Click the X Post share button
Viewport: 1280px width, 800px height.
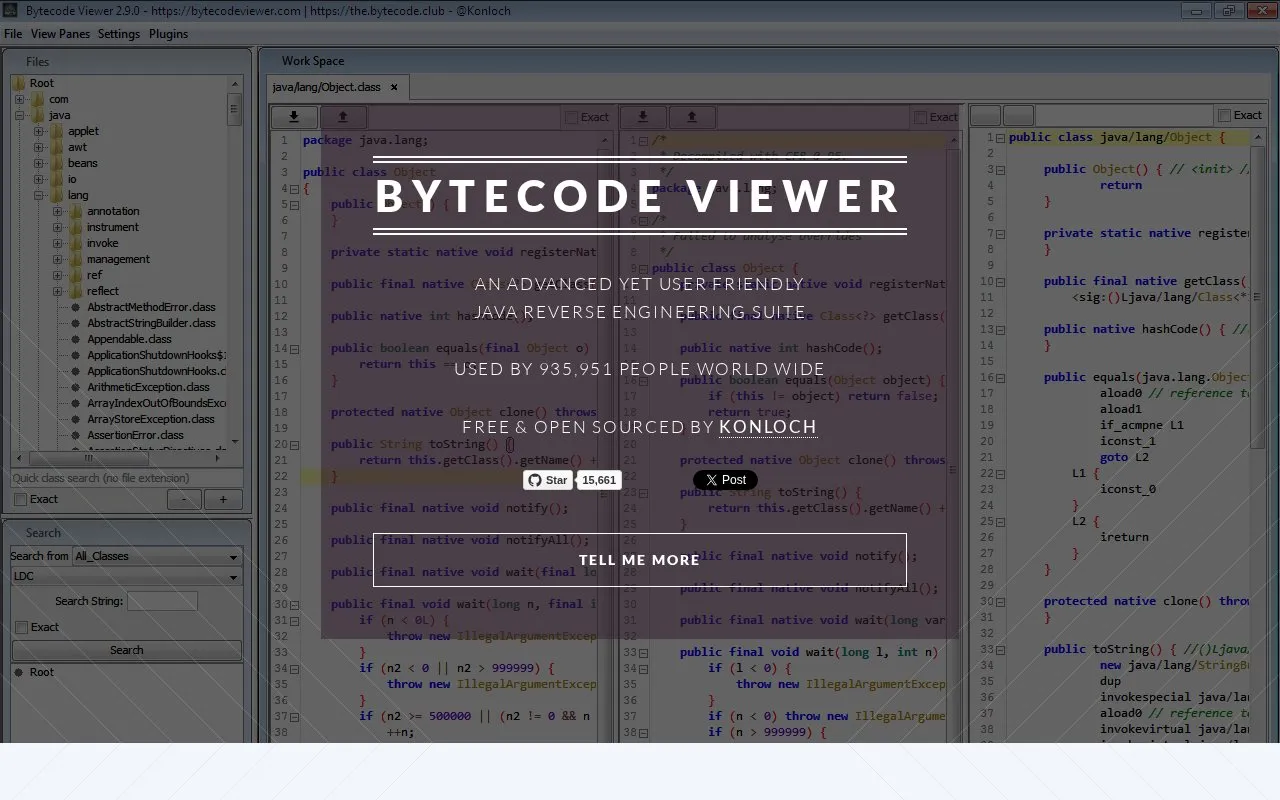pos(725,480)
